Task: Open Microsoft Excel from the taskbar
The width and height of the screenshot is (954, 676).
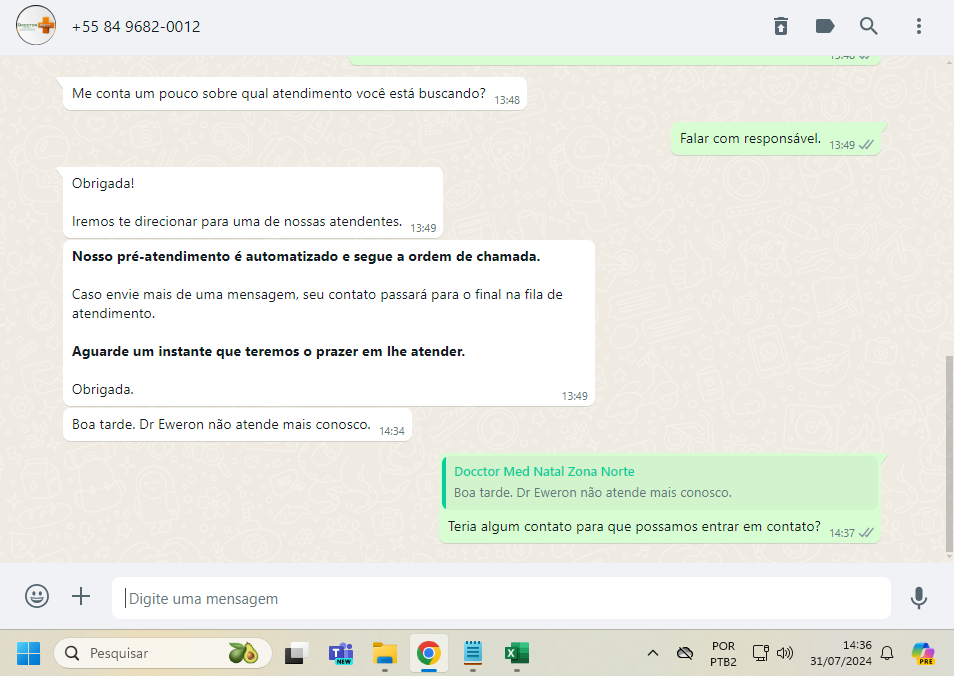Action: pos(516,653)
